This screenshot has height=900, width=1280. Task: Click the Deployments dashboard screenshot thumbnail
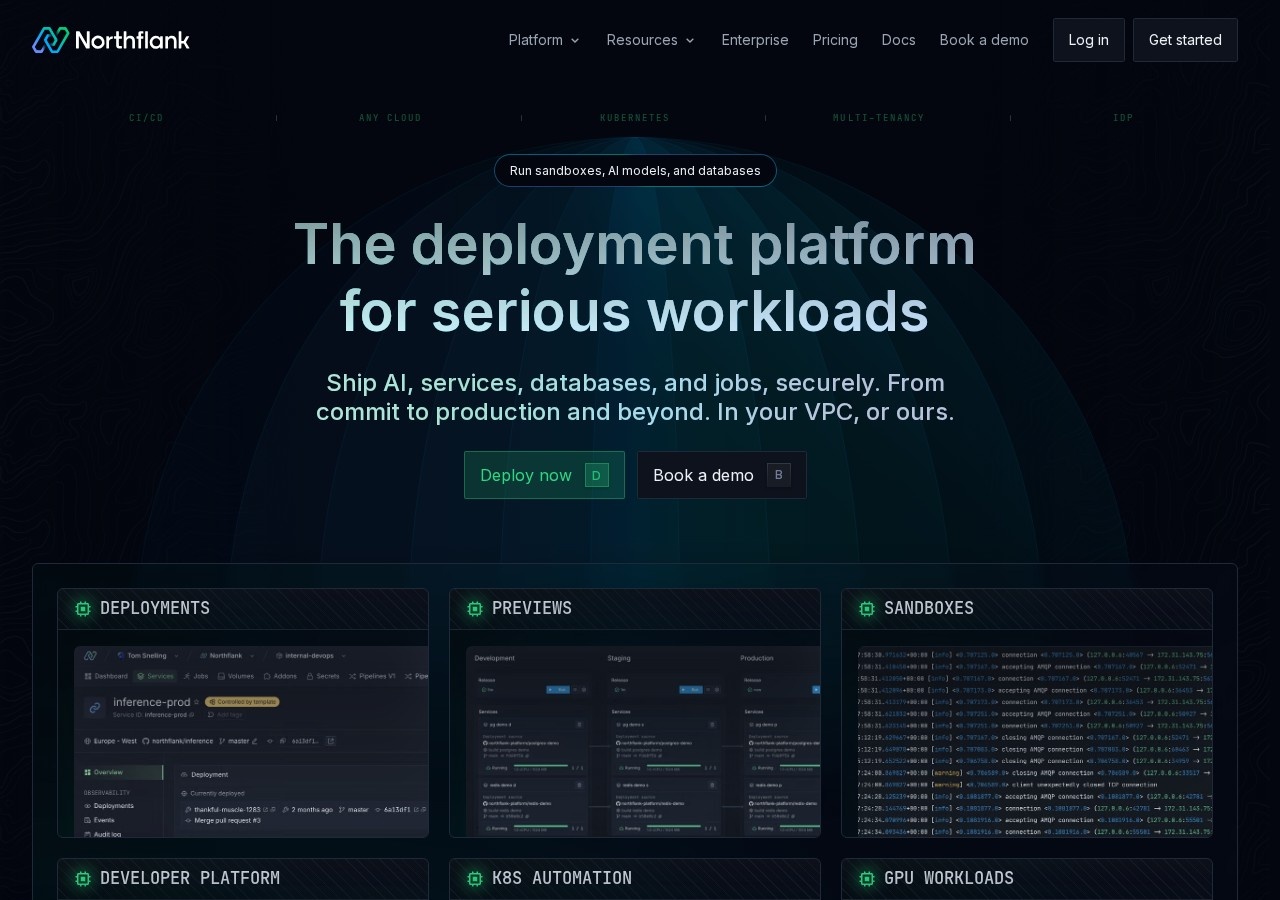coord(251,741)
